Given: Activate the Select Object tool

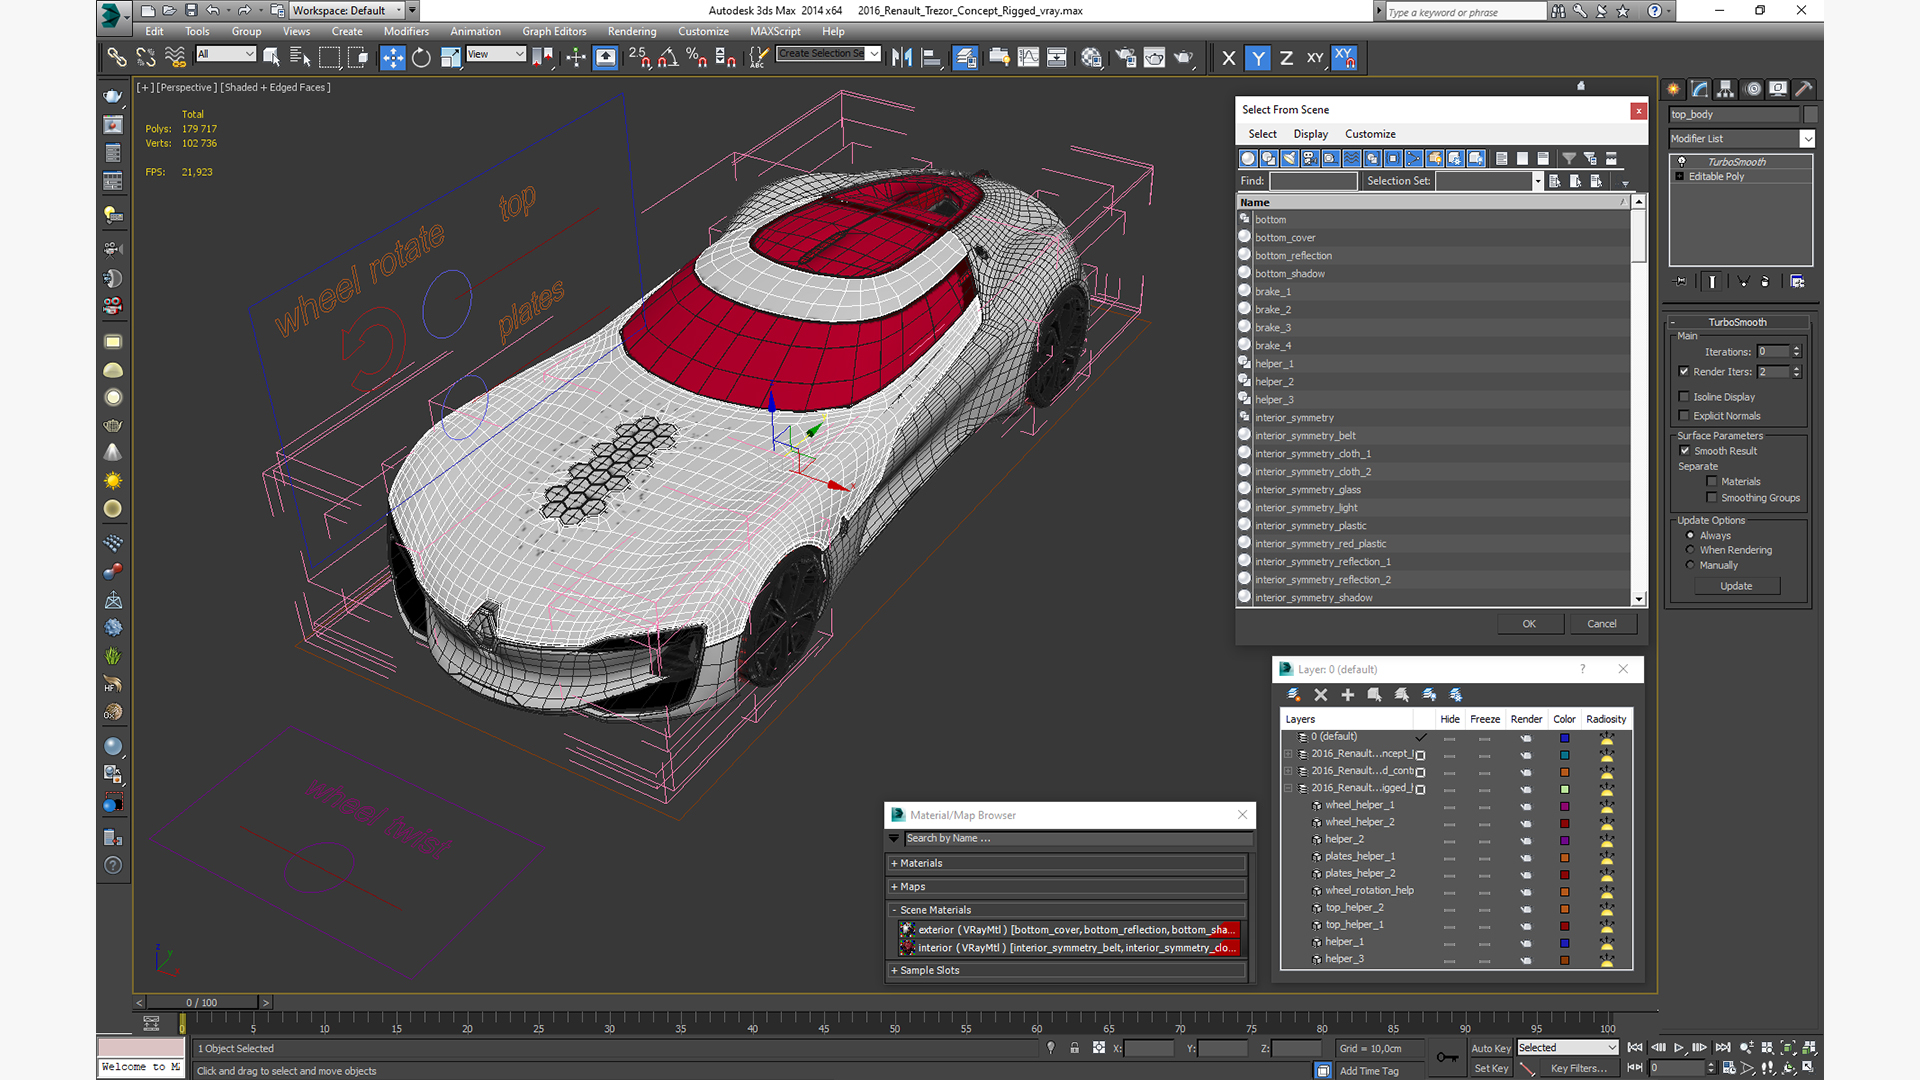Looking at the screenshot, I should 271,58.
